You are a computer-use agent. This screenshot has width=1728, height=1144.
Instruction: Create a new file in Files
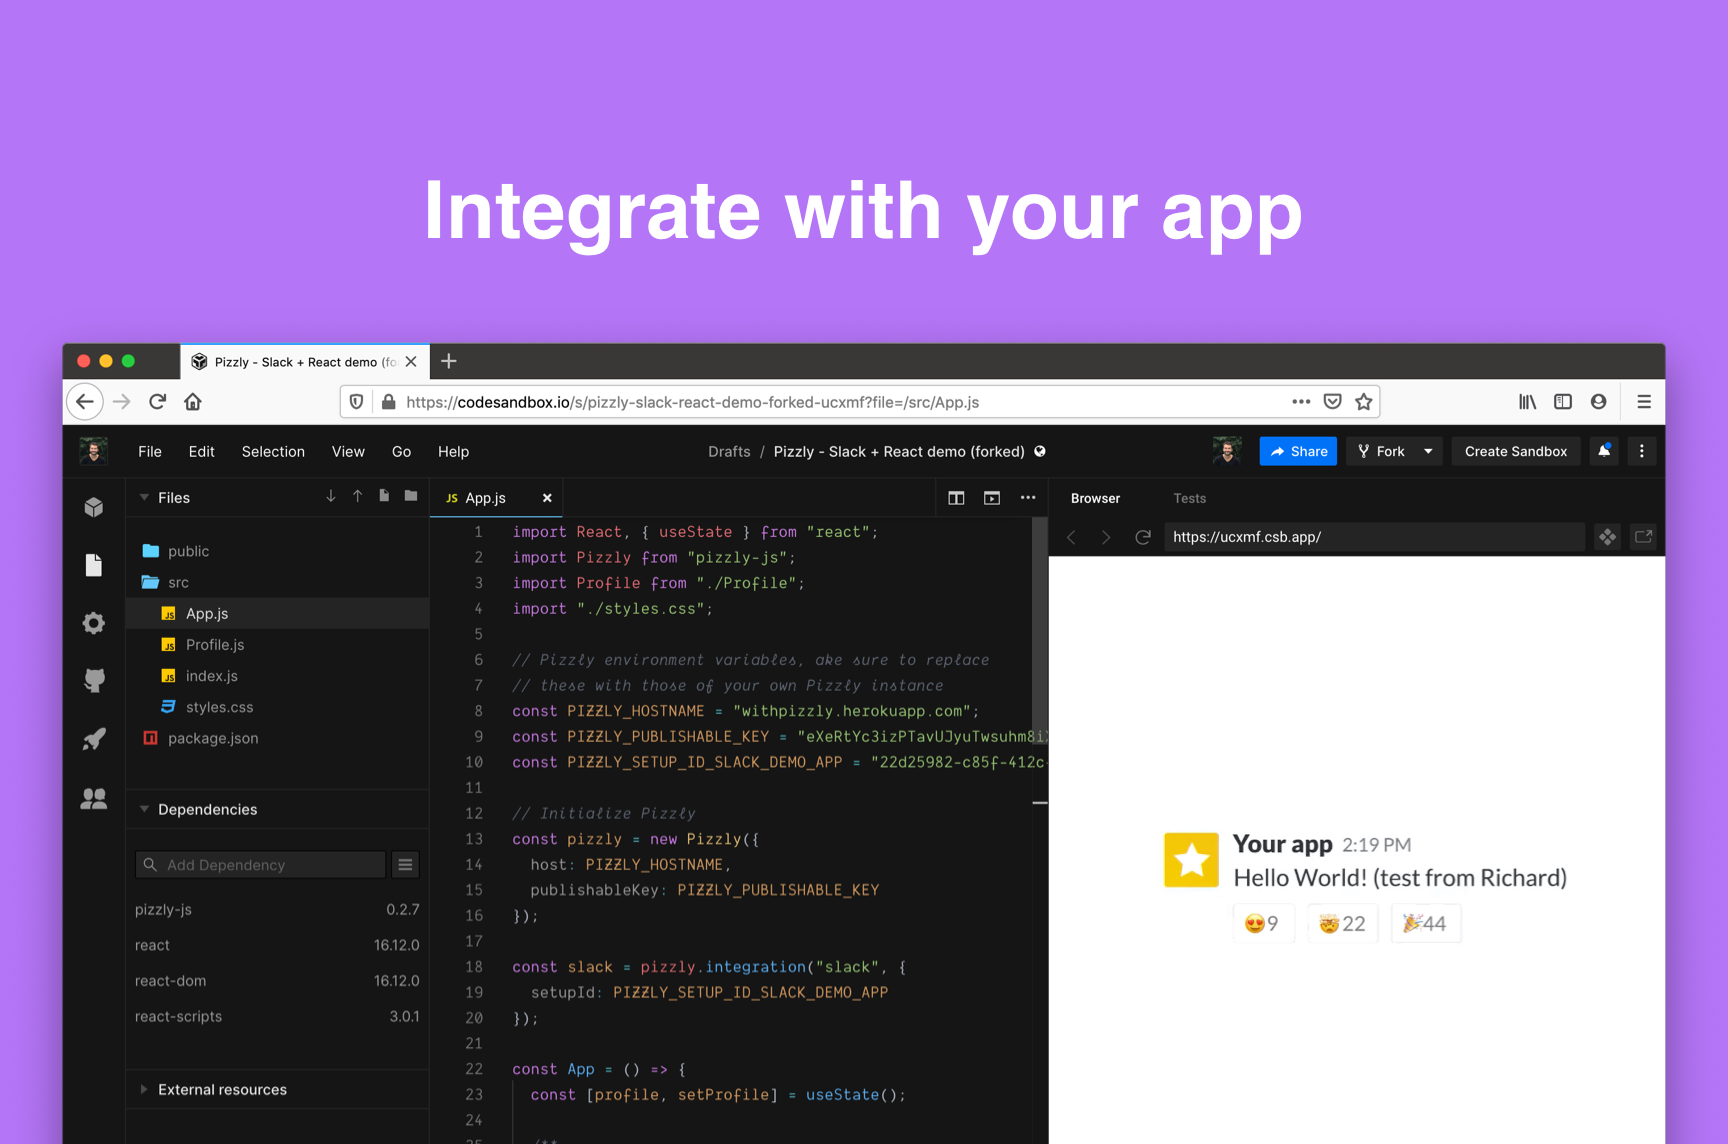[x=384, y=497]
